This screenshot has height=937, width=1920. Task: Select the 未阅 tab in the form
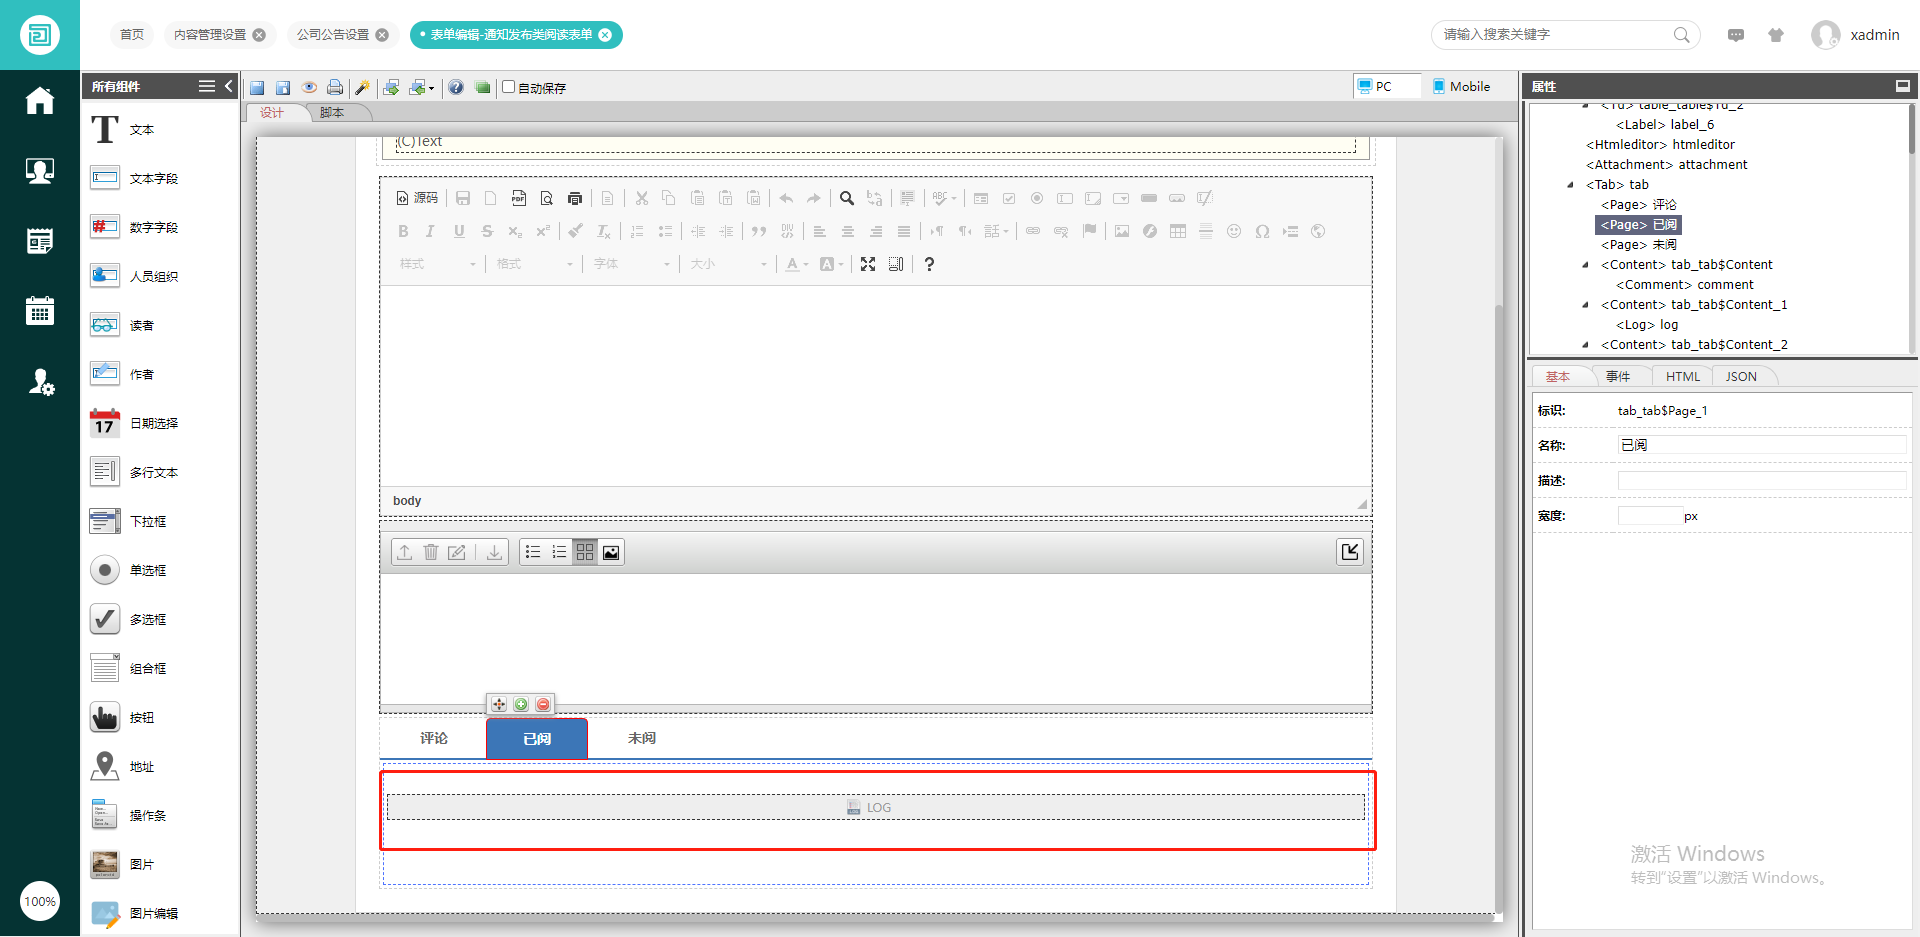pos(641,738)
